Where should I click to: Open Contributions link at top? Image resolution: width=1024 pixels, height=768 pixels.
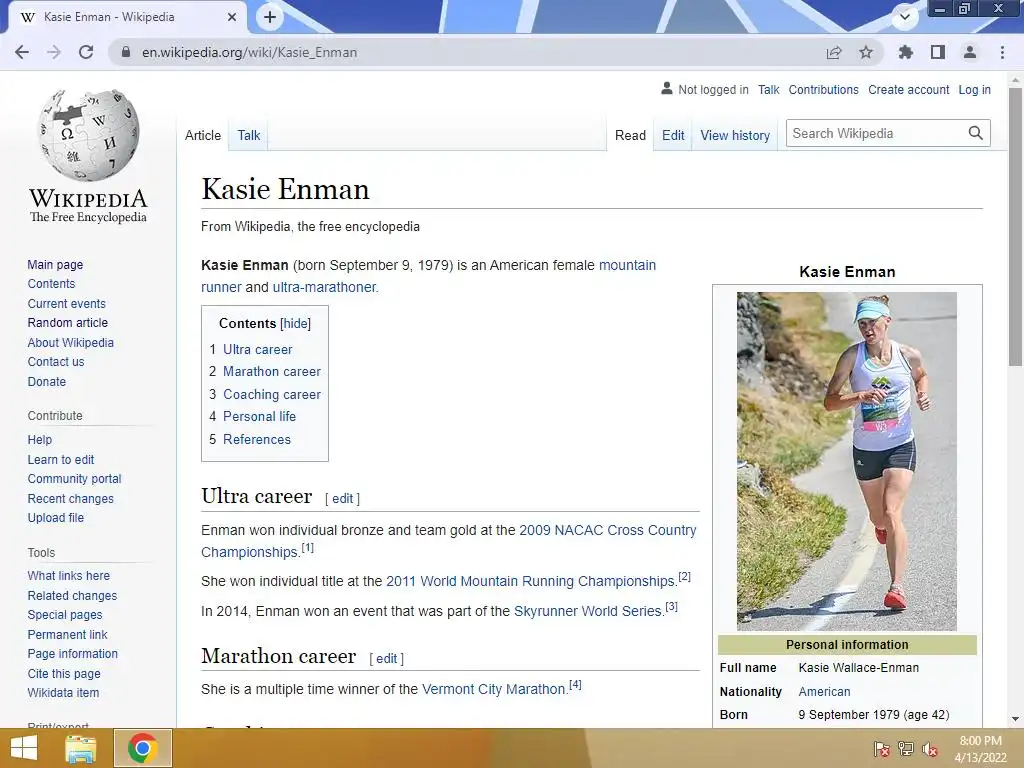click(823, 89)
